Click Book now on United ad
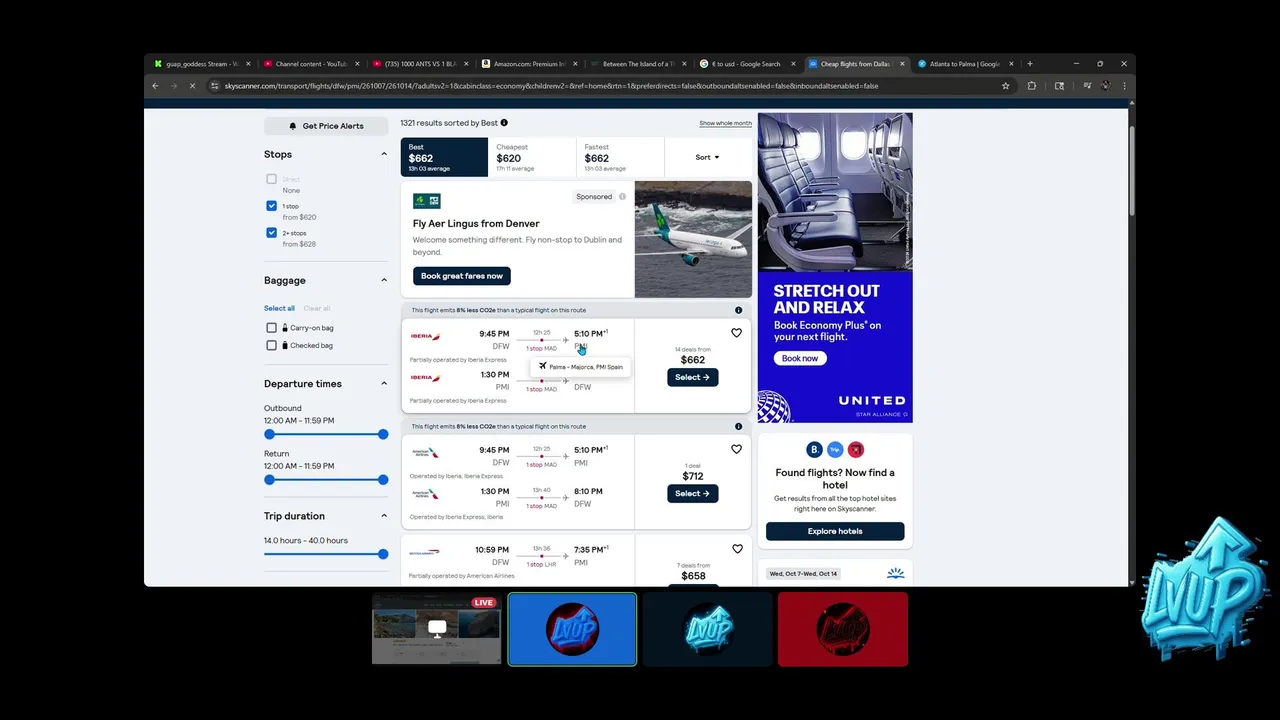This screenshot has width=1280, height=720. click(x=800, y=358)
